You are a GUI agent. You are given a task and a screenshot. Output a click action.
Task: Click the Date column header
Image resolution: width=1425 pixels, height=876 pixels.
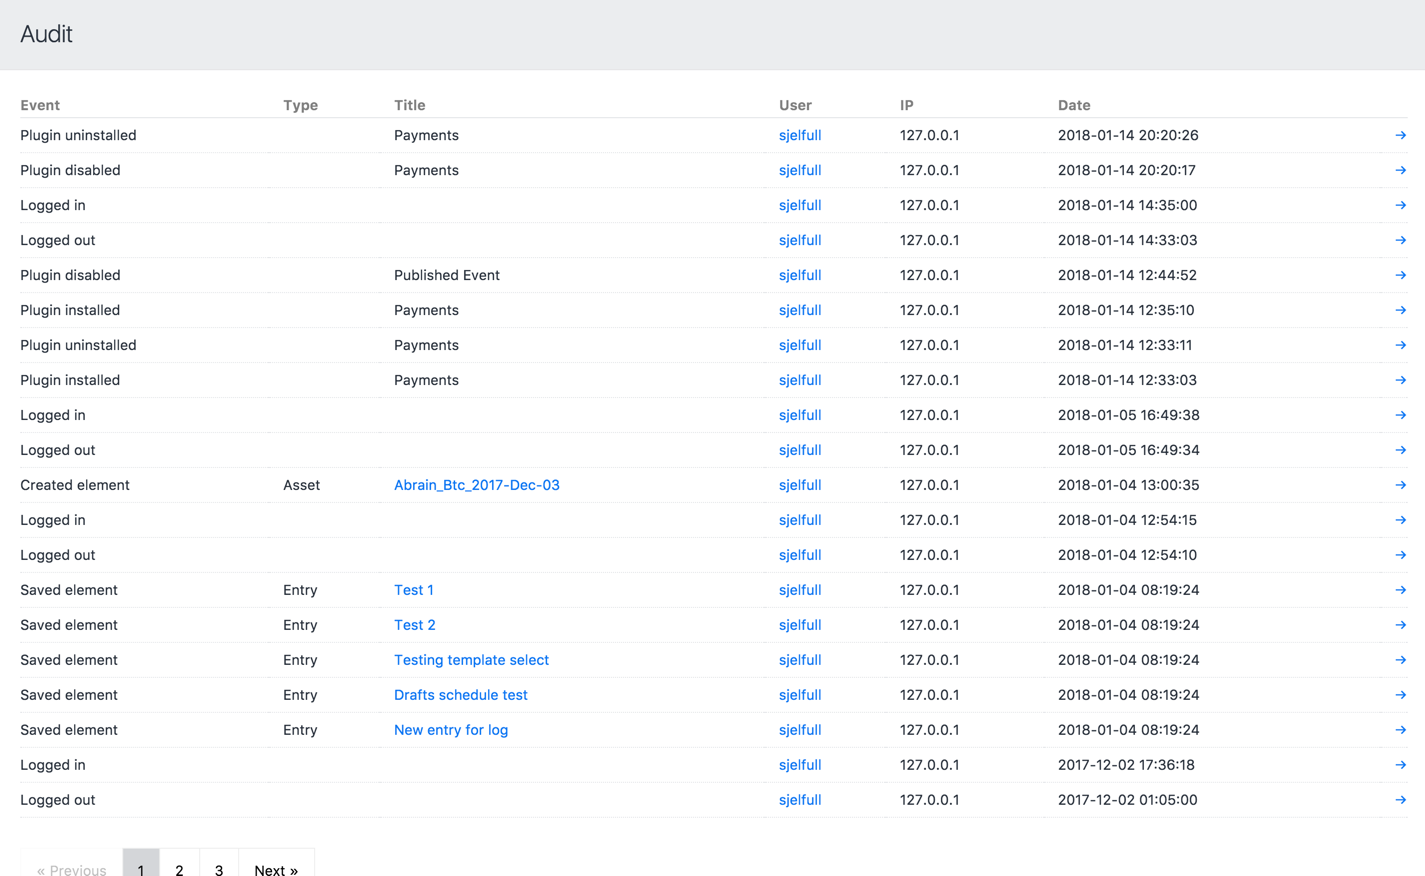(x=1074, y=105)
